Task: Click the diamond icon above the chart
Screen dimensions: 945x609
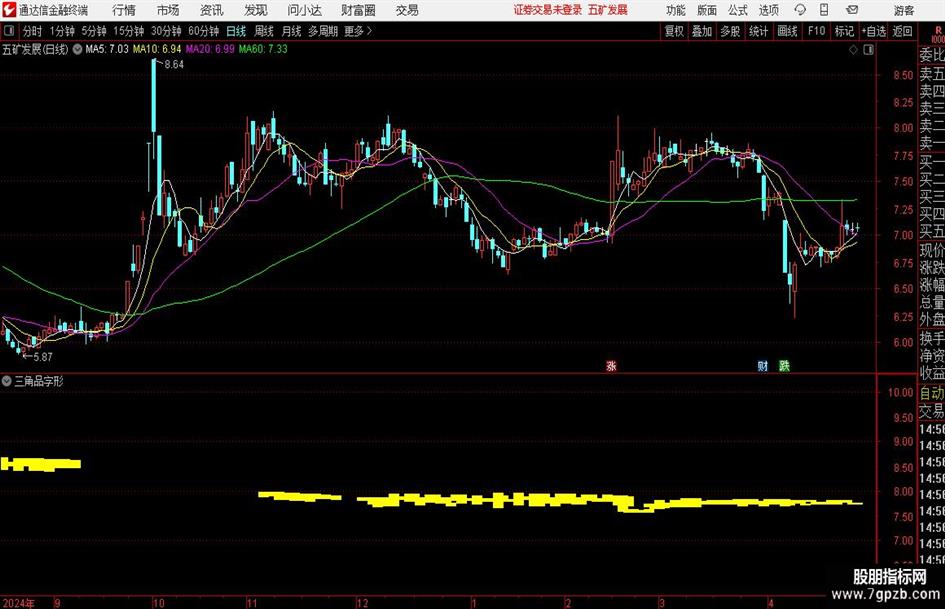Action: tap(853, 50)
